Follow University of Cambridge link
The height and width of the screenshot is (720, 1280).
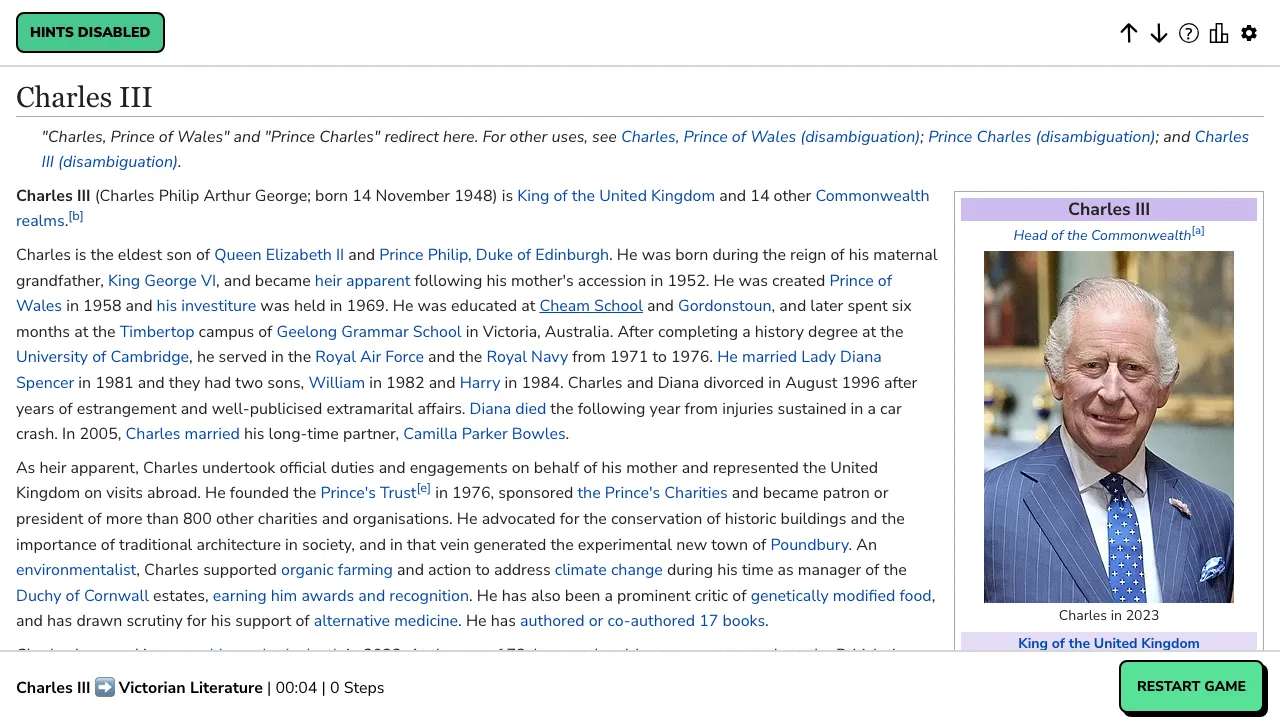102,357
